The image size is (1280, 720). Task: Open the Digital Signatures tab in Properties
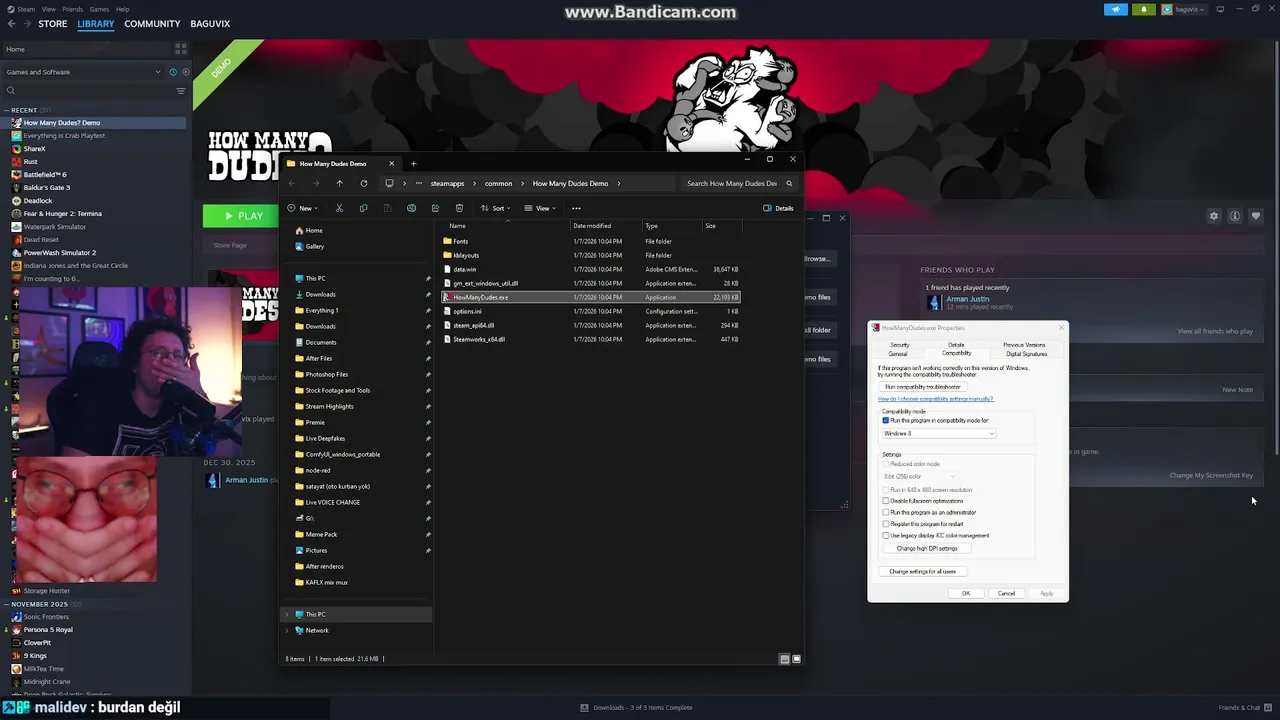pyautogui.click(x=1027, y=353)
